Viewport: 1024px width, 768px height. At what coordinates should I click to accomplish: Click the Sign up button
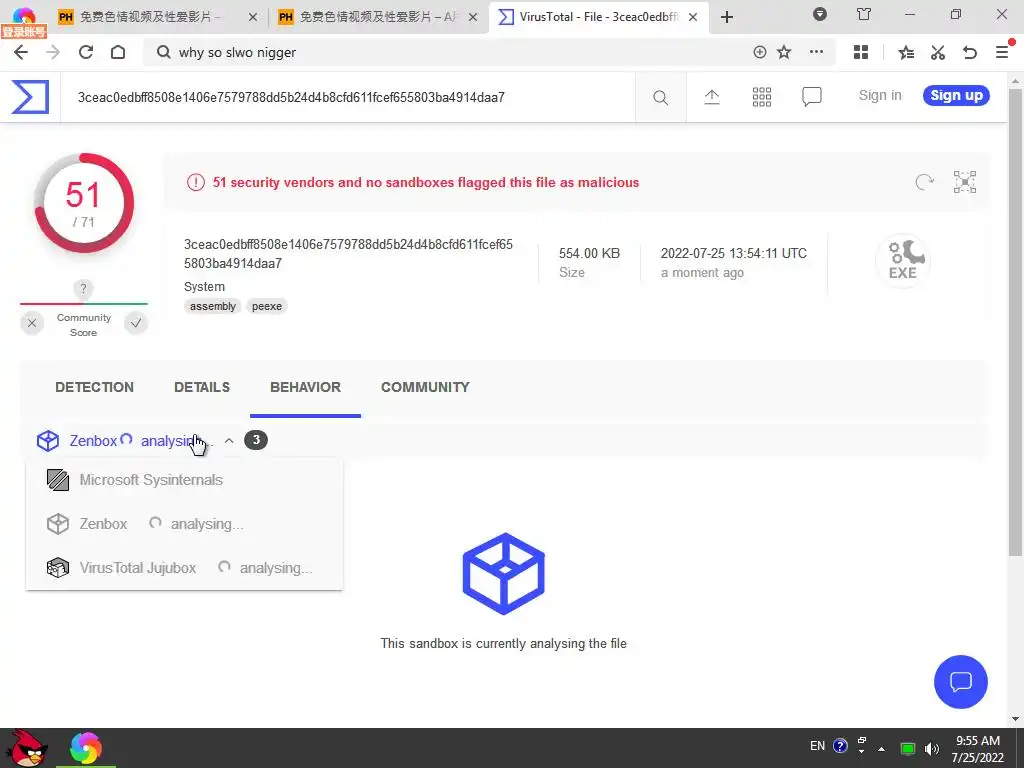pos(956,95)
